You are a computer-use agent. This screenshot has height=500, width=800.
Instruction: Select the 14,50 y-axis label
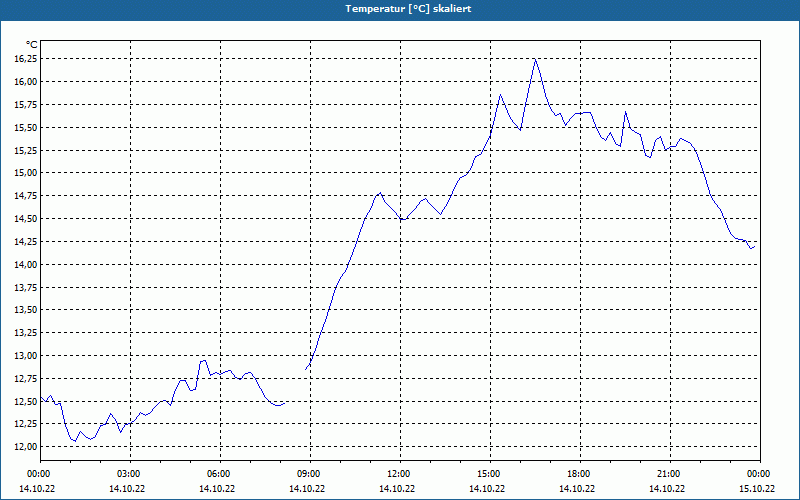26,218
